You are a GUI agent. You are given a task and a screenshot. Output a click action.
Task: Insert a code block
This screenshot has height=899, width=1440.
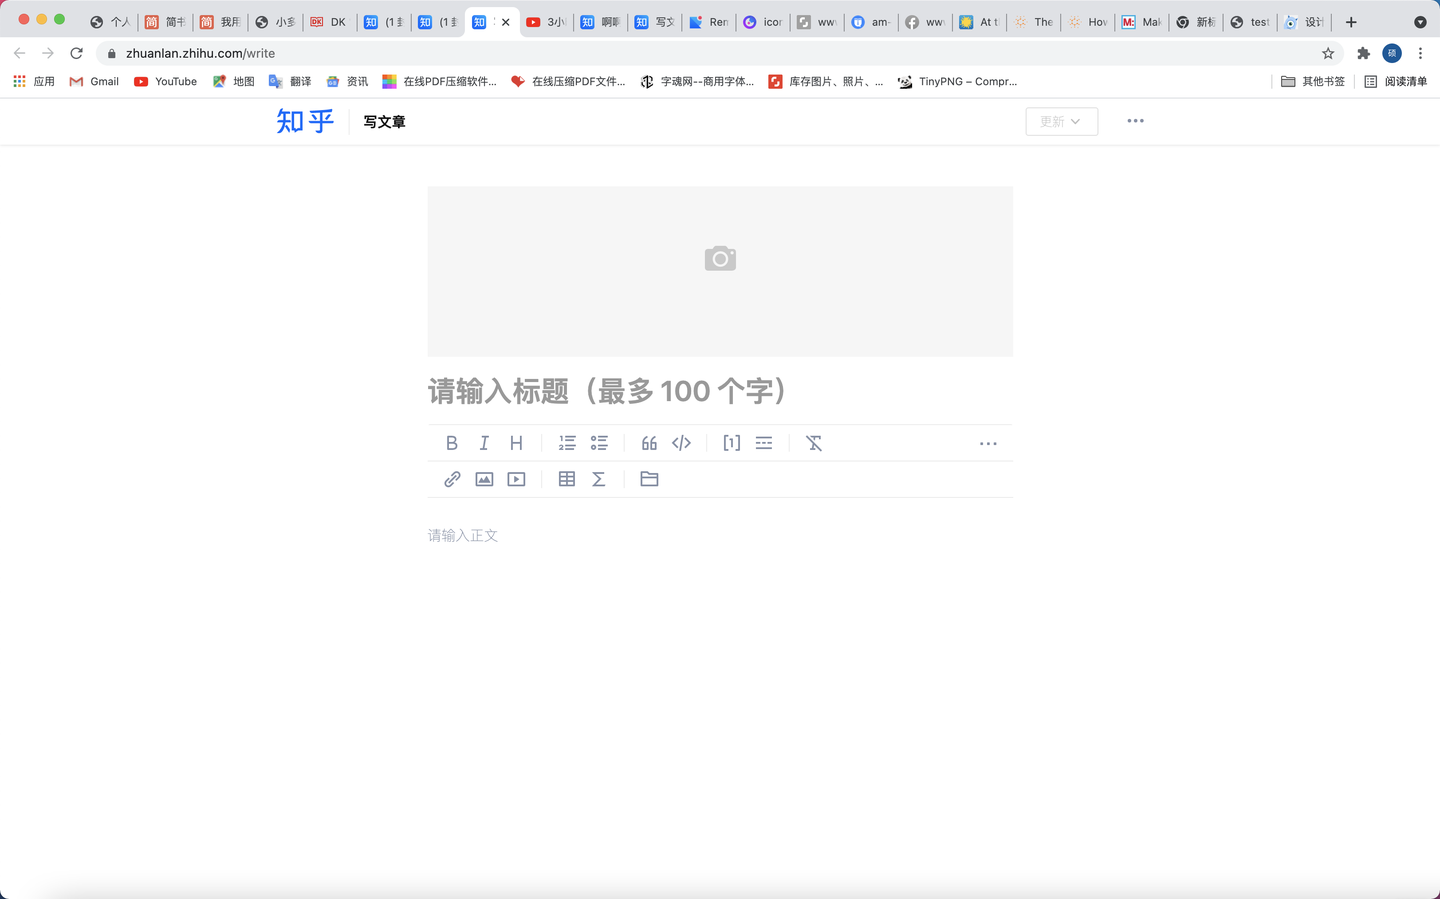[681, 442]
